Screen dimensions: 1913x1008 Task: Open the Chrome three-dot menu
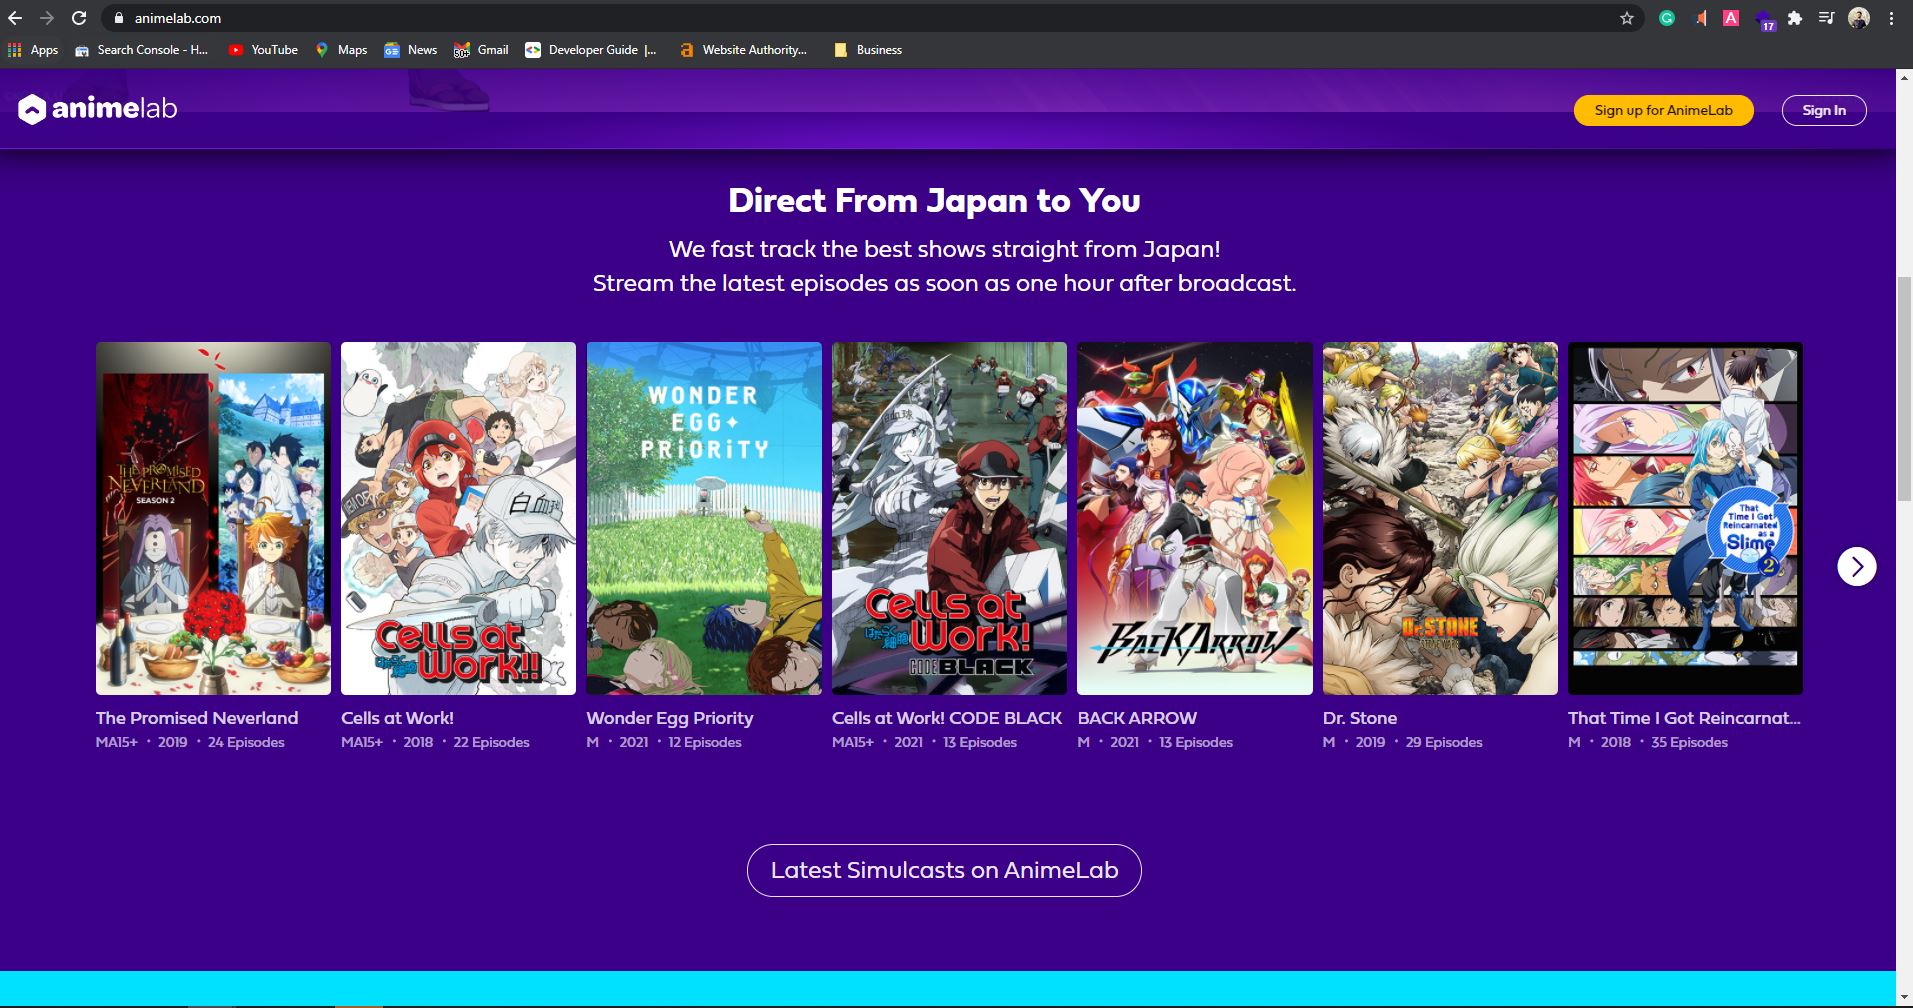tap(1891, 18)
